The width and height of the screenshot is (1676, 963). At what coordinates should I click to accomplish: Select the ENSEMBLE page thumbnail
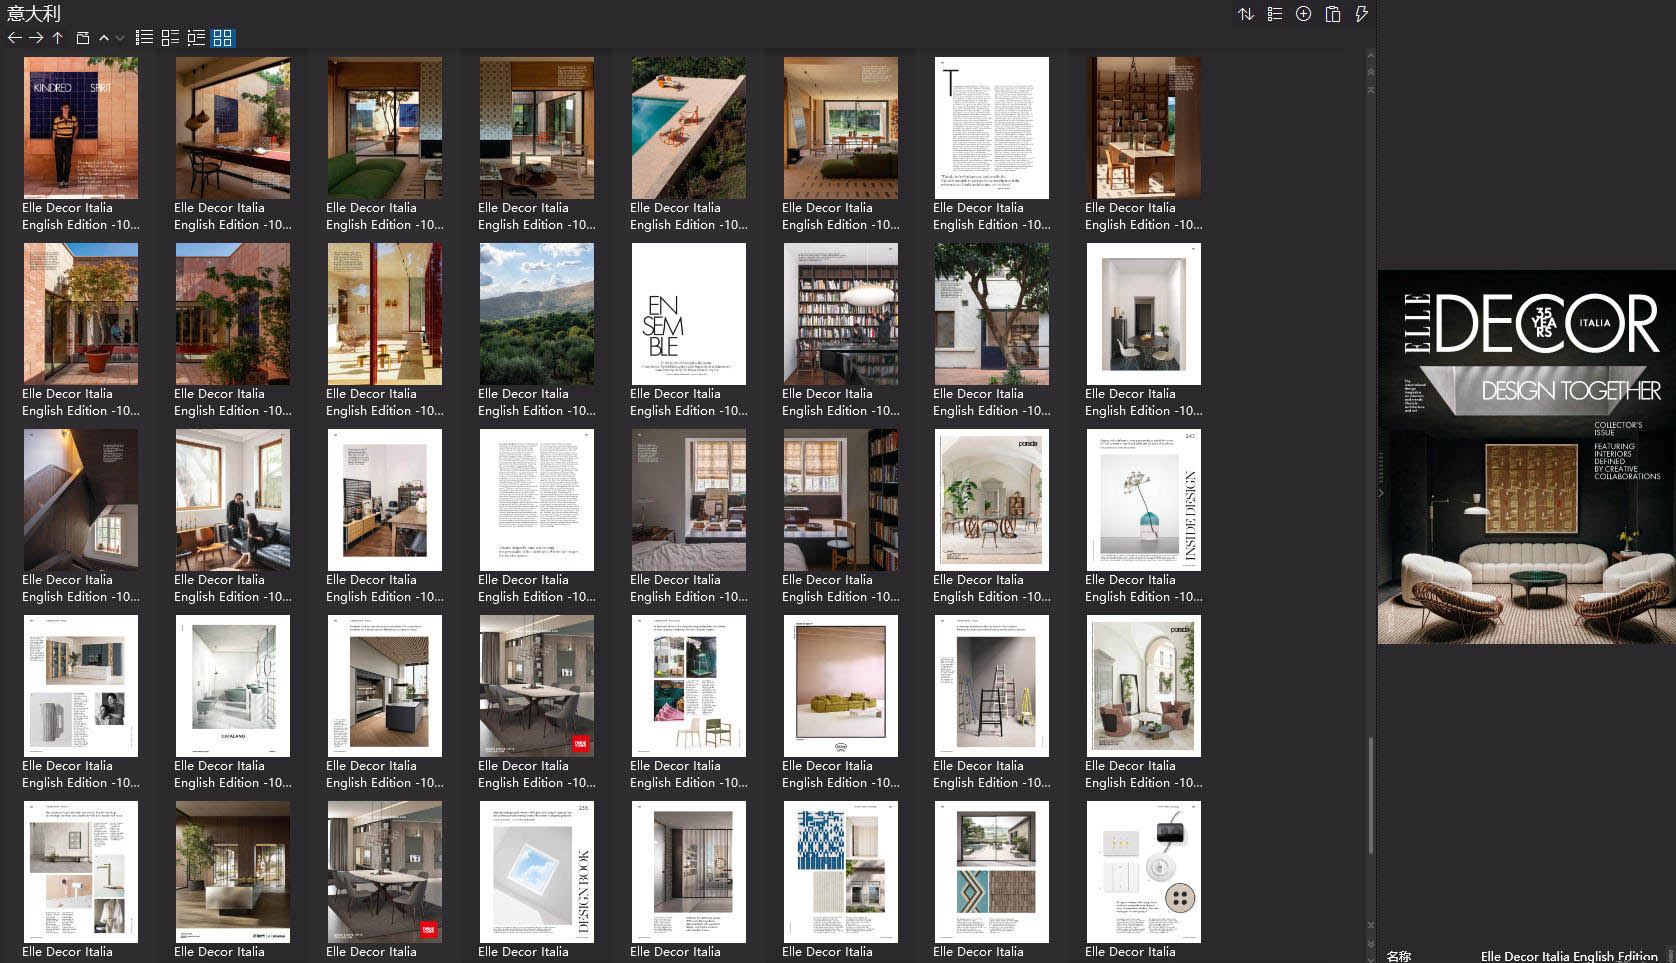tap(688, 313)
